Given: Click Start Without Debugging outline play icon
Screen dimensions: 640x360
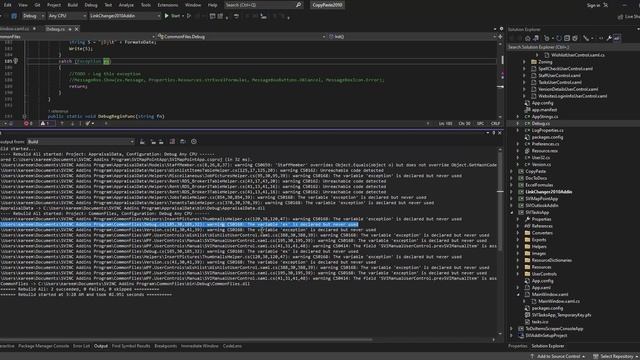Looking at the screenshot, I should [x=189, y=16].
